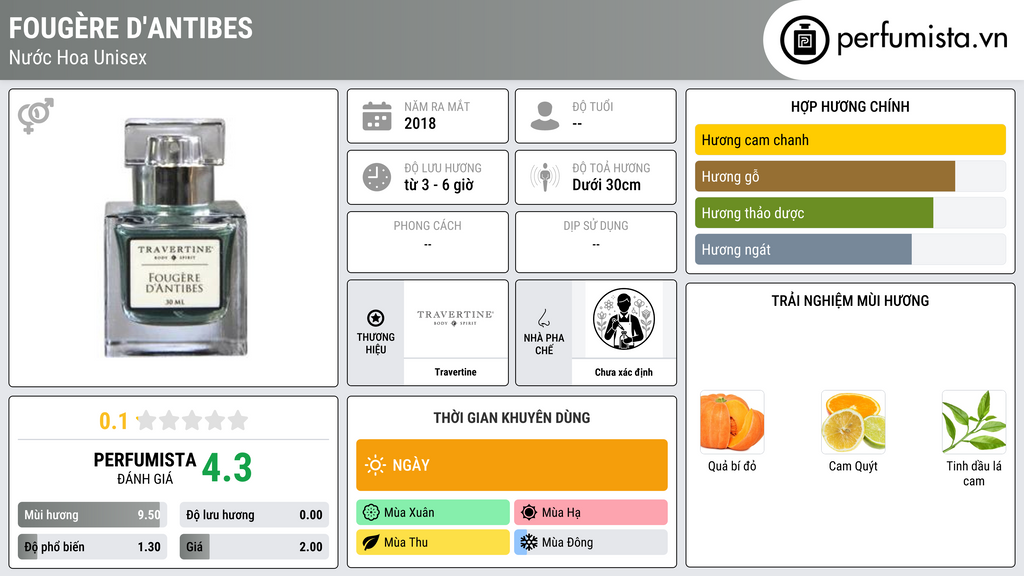Select the Tinh dầu lá cam leaf image
Screen dimensions: 1024x576
[974, 422]
